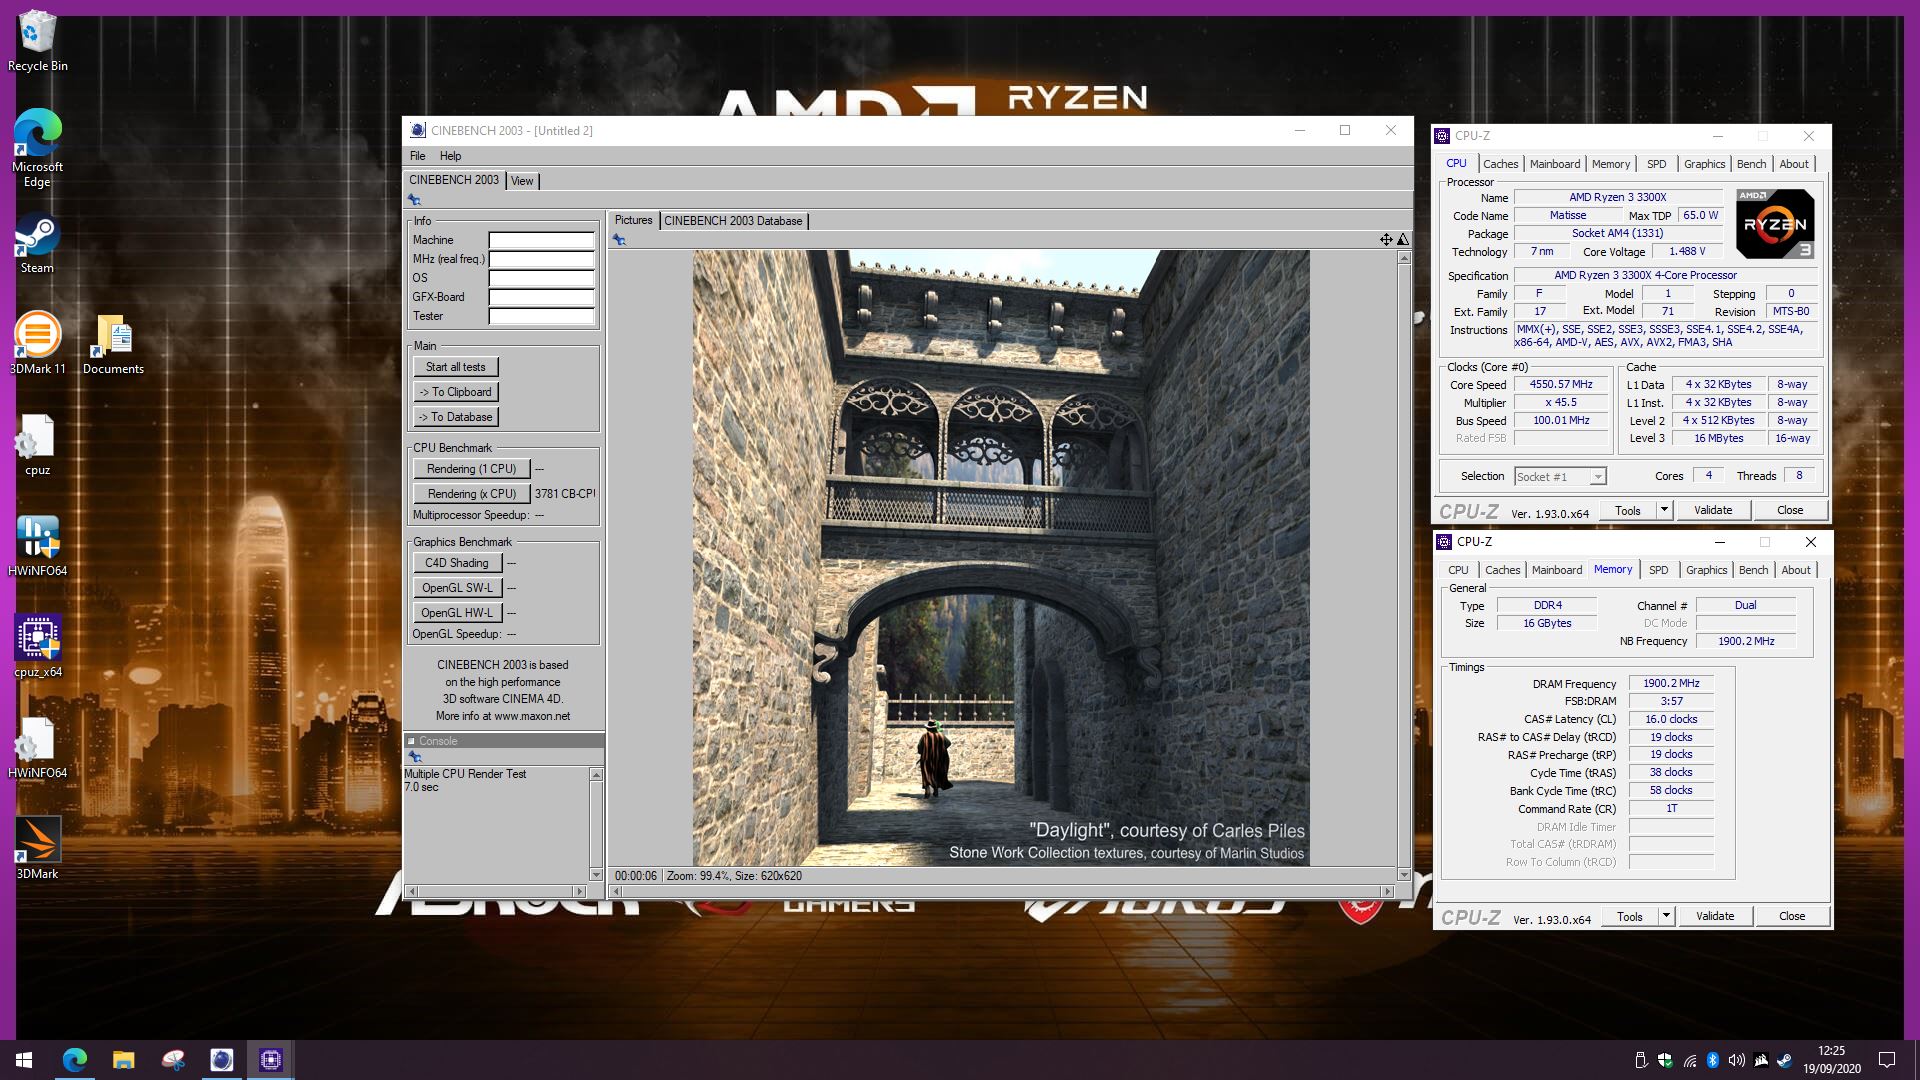Run Rendering (1 CPU) benchmark
Image resolution: width=1920 pixels, height=1080 pixels.
(471, 469)
